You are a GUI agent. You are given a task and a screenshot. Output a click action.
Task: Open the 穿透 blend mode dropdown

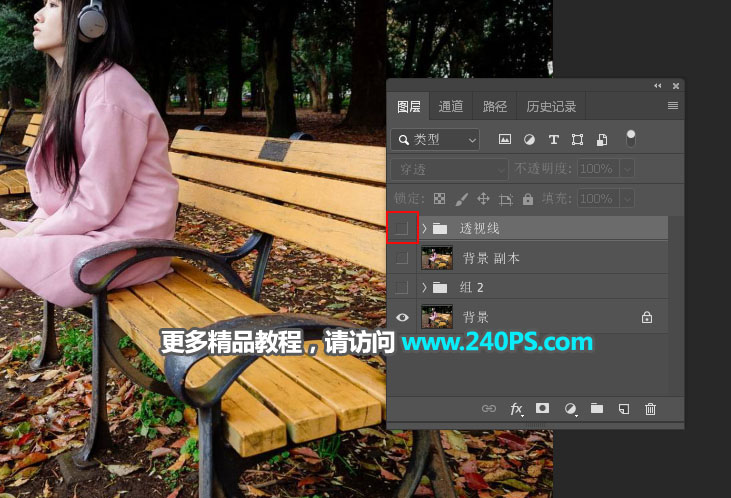[449, 169]
